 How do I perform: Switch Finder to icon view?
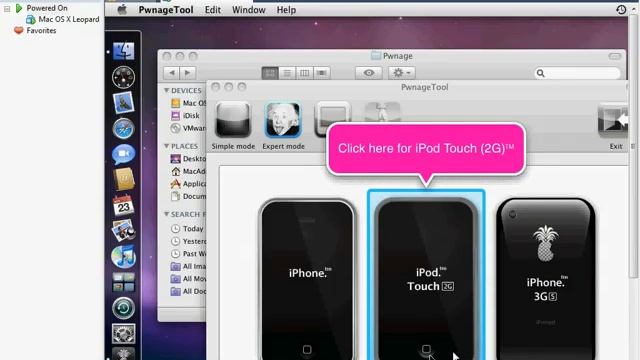click(x=270, y=73)
